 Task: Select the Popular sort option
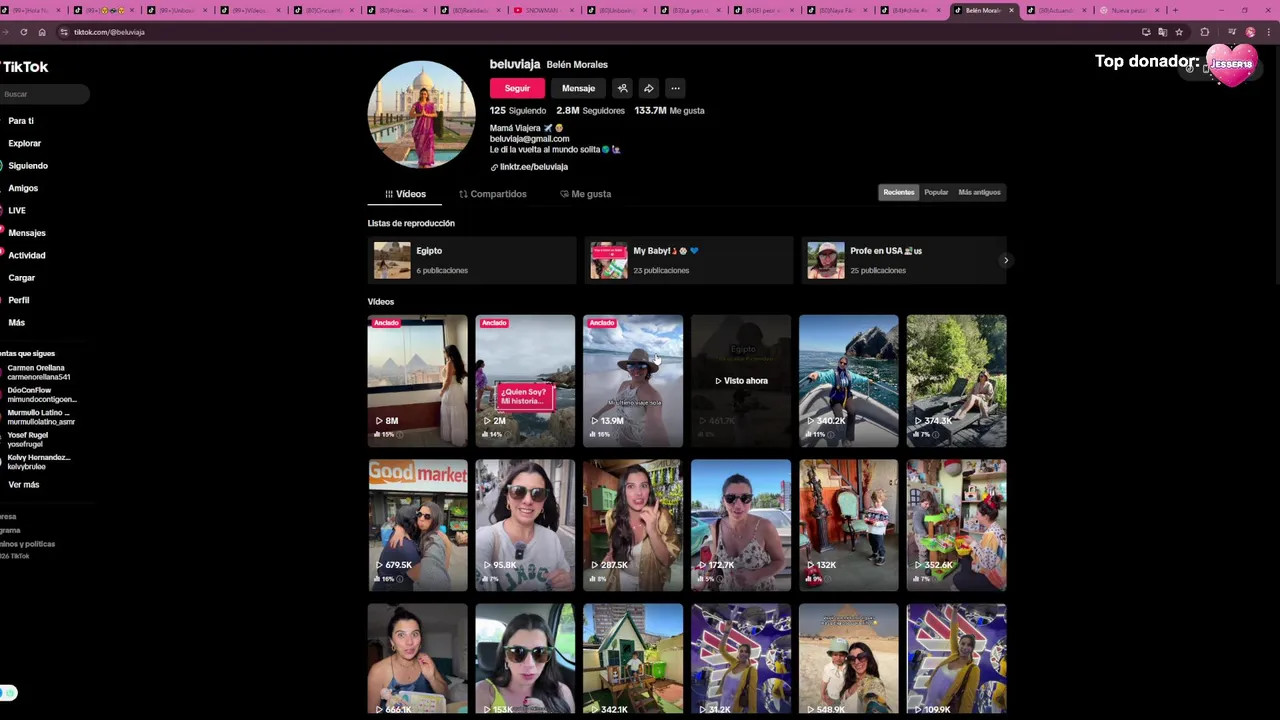936,192
